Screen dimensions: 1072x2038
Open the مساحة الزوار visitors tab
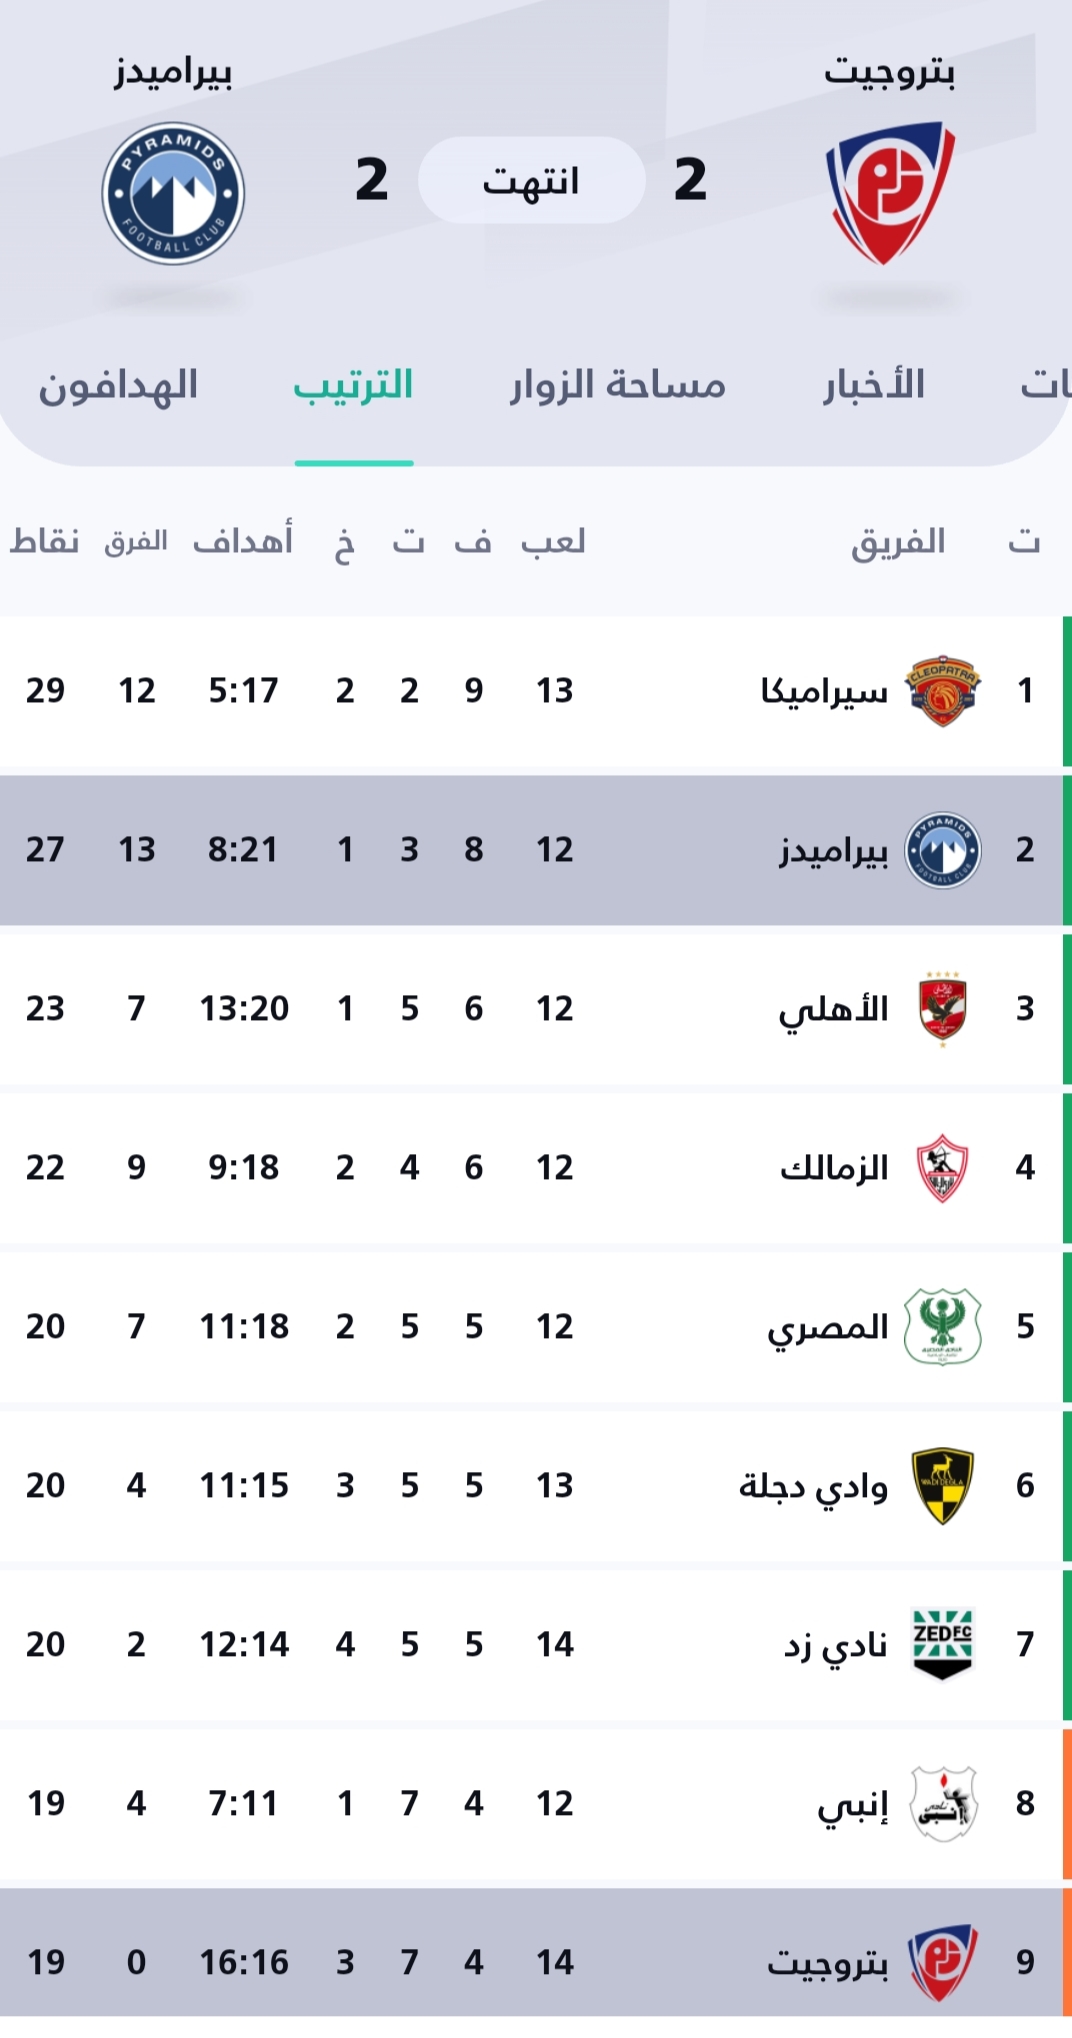tap(618, 386)
